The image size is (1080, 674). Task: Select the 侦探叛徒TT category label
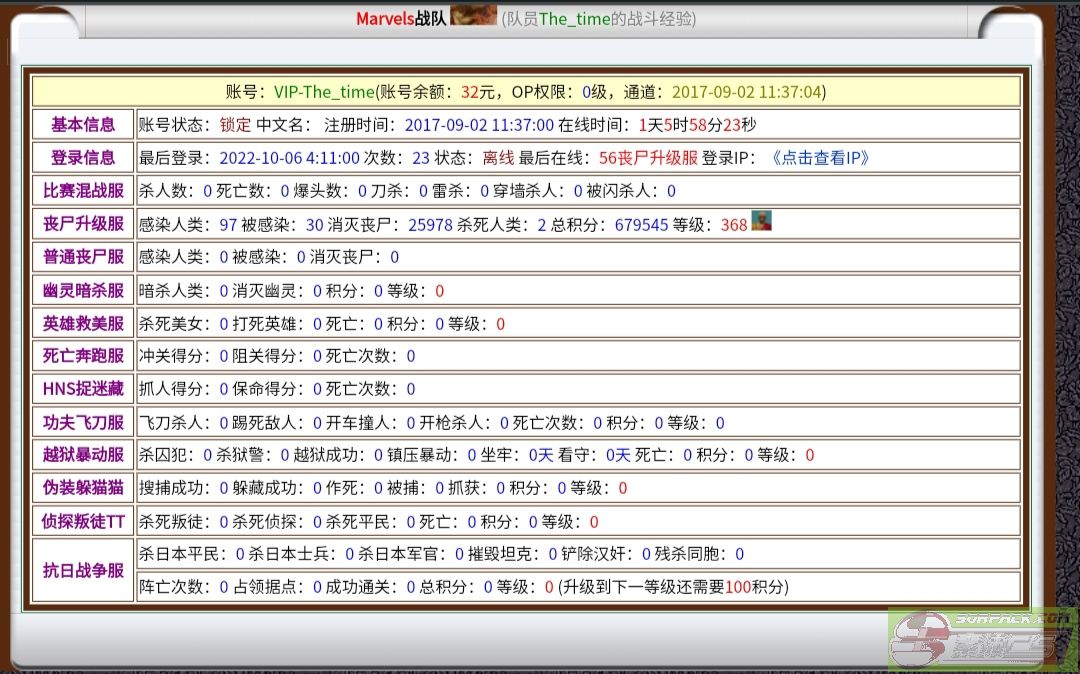click(x=83, y=522)
